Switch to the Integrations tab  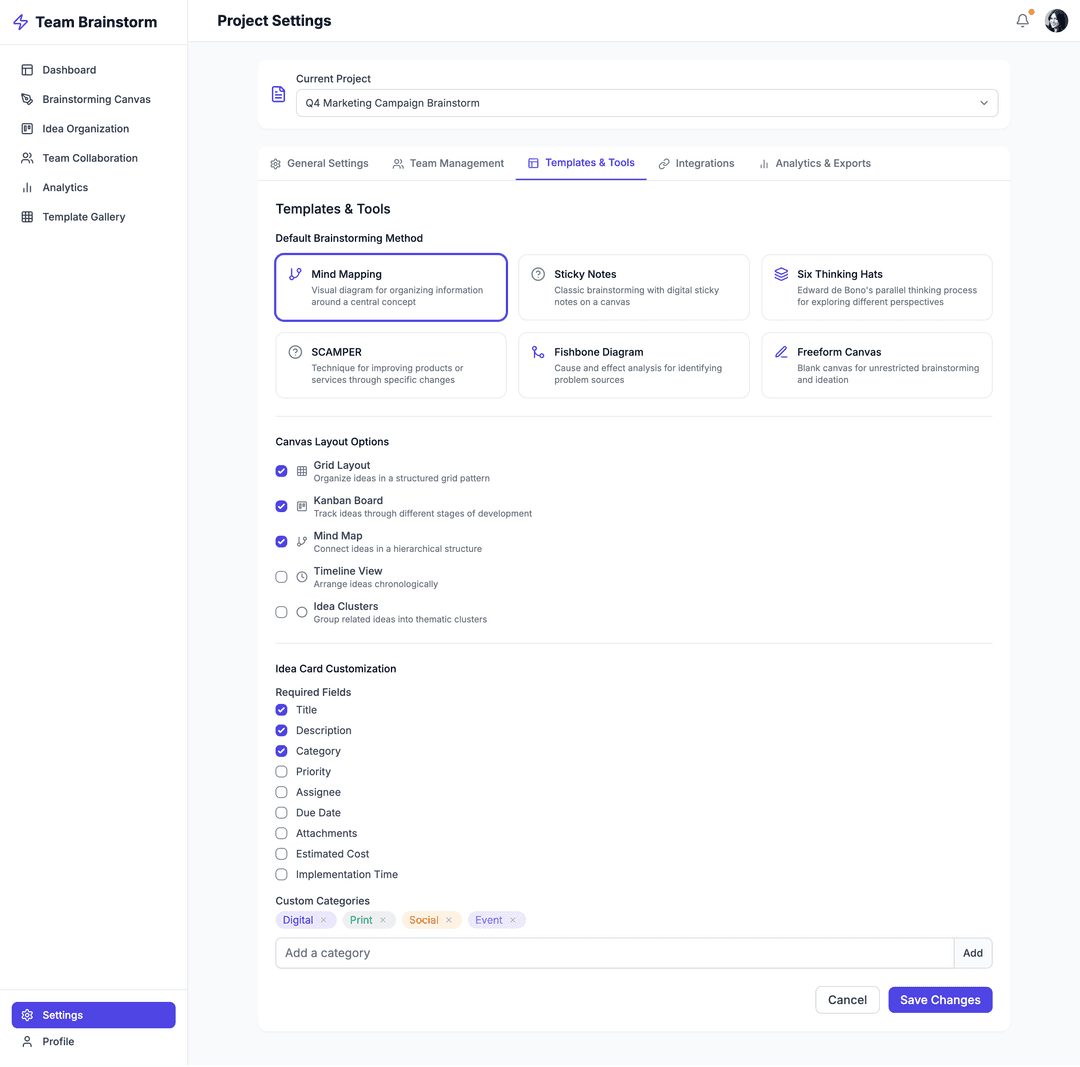click(696, 164)
